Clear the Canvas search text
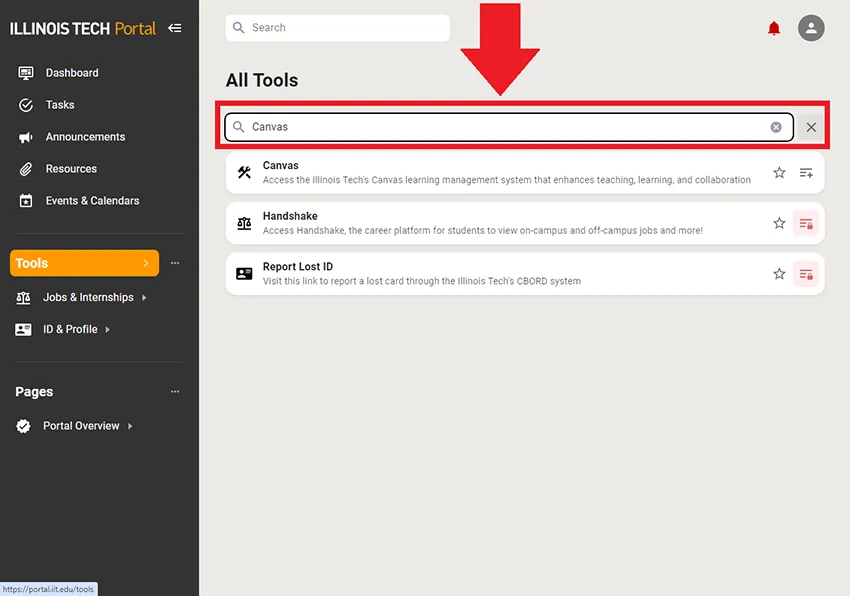850x596 pixels. tap(776, 127)
